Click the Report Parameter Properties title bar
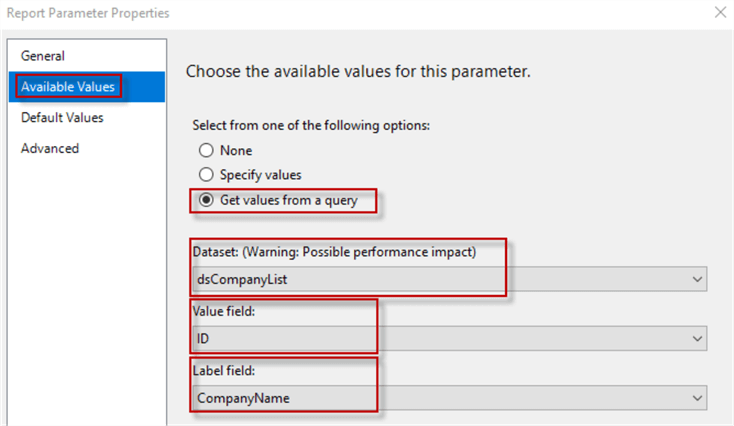The width and height of the screenshot is (734, 426). click(x=300, y=13)
